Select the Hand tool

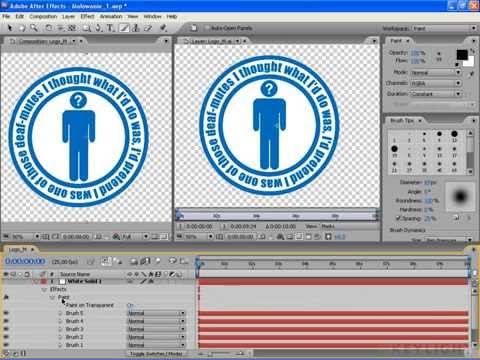point(22,28)
